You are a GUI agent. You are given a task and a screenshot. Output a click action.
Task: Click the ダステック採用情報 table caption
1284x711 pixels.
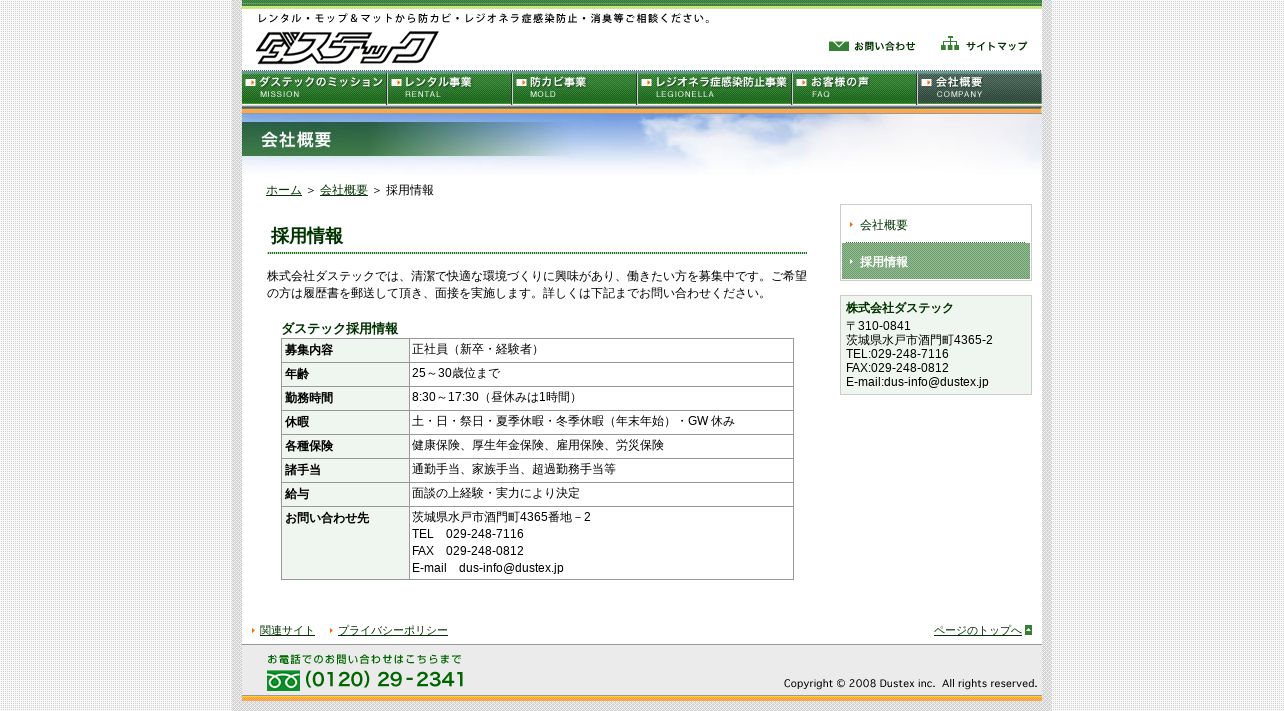click(339, 328)
